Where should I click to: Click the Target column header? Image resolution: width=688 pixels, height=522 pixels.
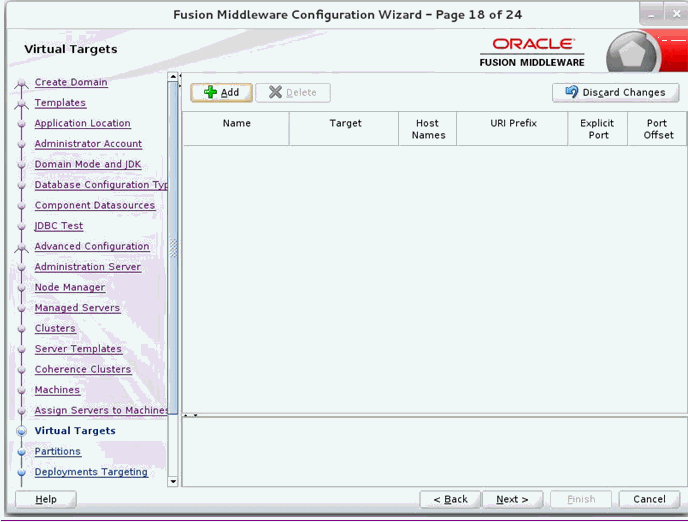tap(344, 129)
